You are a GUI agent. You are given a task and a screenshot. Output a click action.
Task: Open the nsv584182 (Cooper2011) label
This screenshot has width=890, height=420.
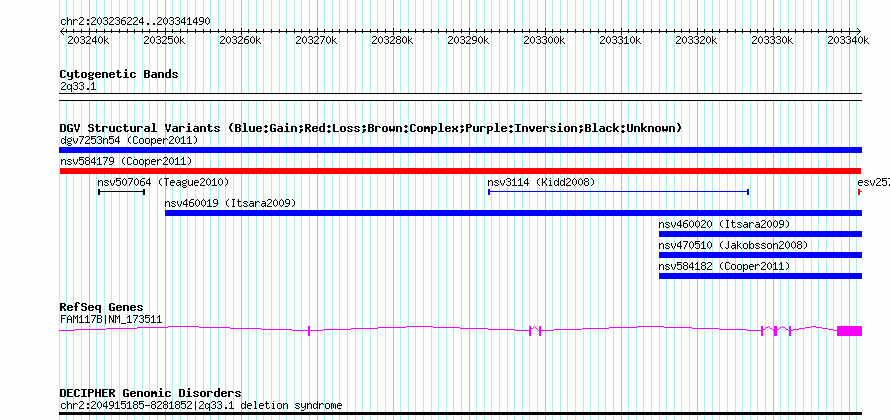tap(724, 266)
